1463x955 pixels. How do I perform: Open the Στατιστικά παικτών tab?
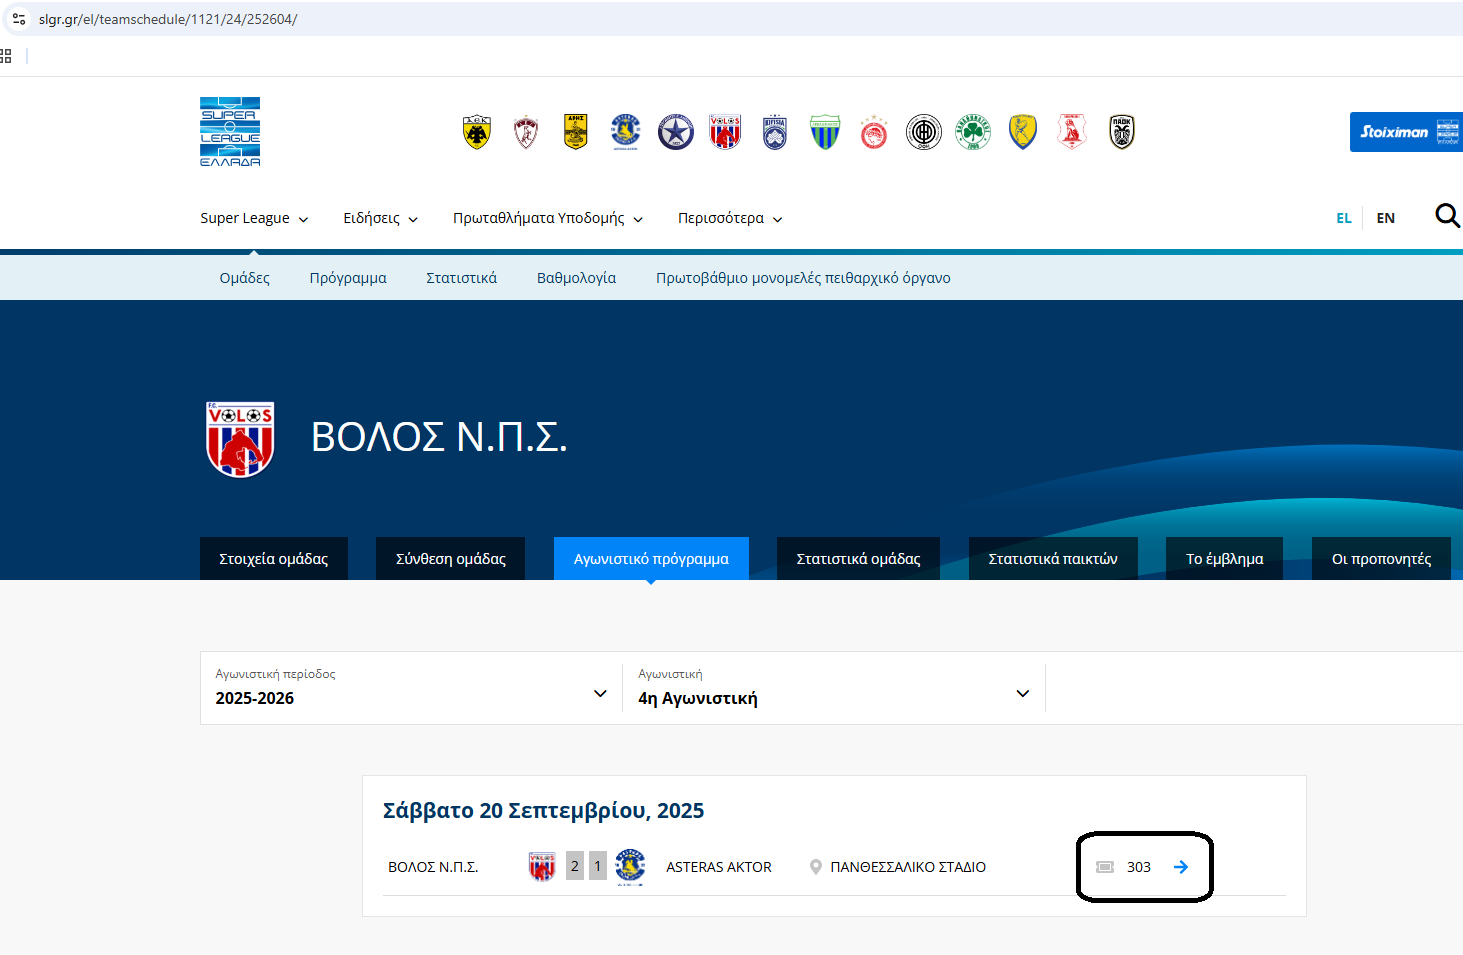coord(1053,559)
